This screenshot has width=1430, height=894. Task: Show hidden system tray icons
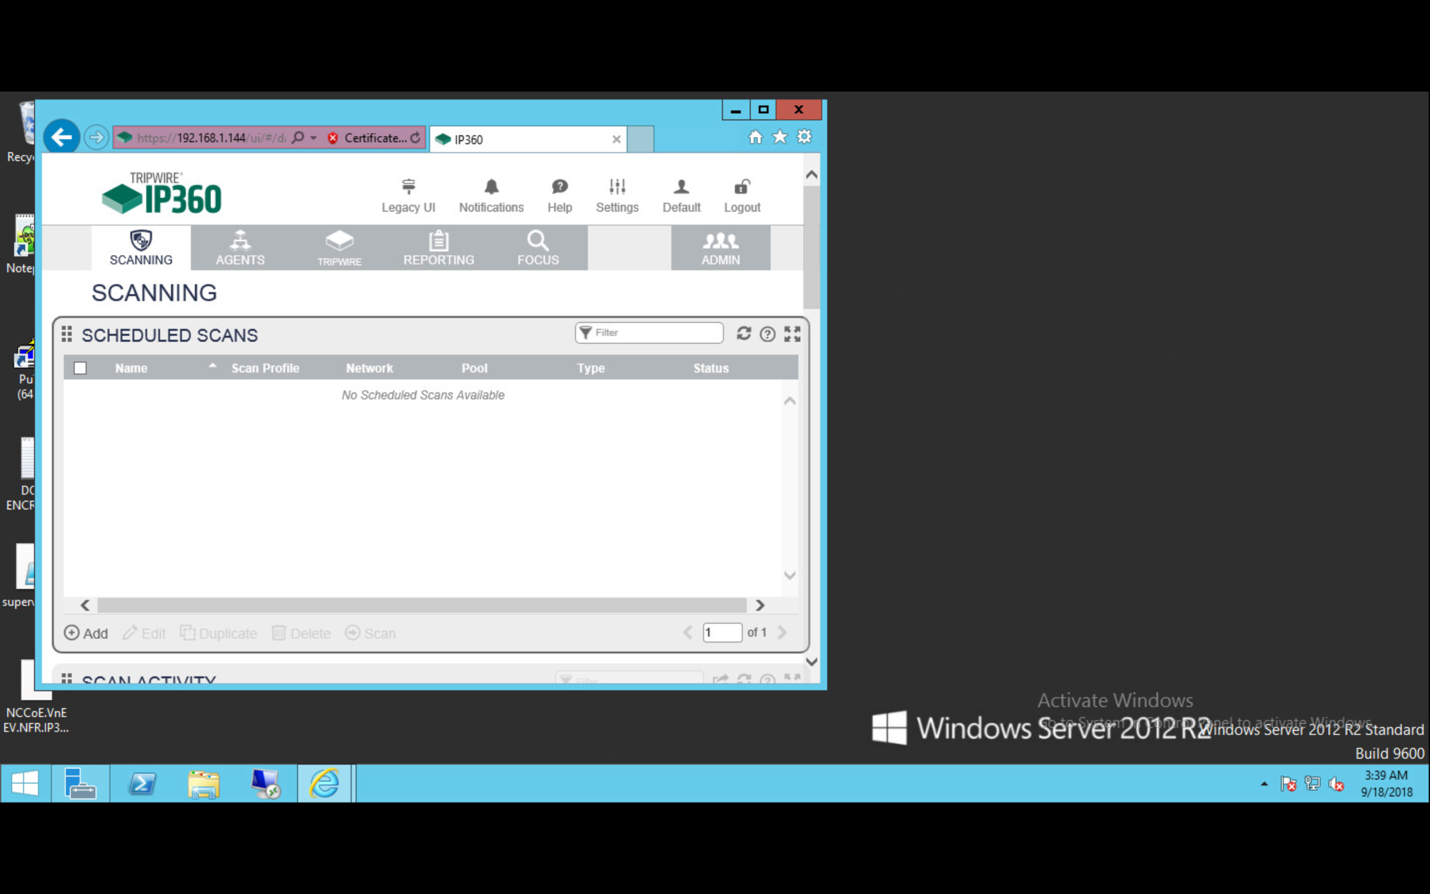[x=1264, y=784]
